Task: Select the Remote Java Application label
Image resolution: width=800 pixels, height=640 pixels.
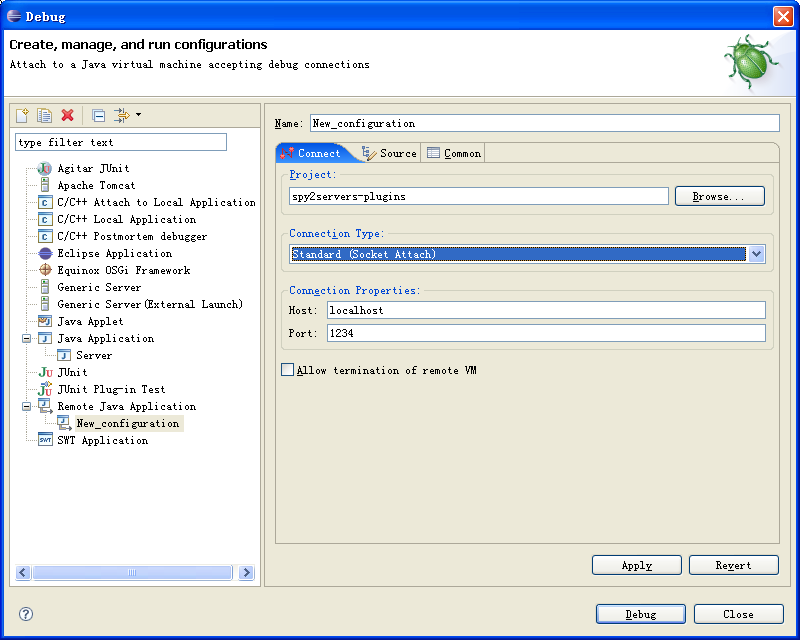Action: coord(127,406)
